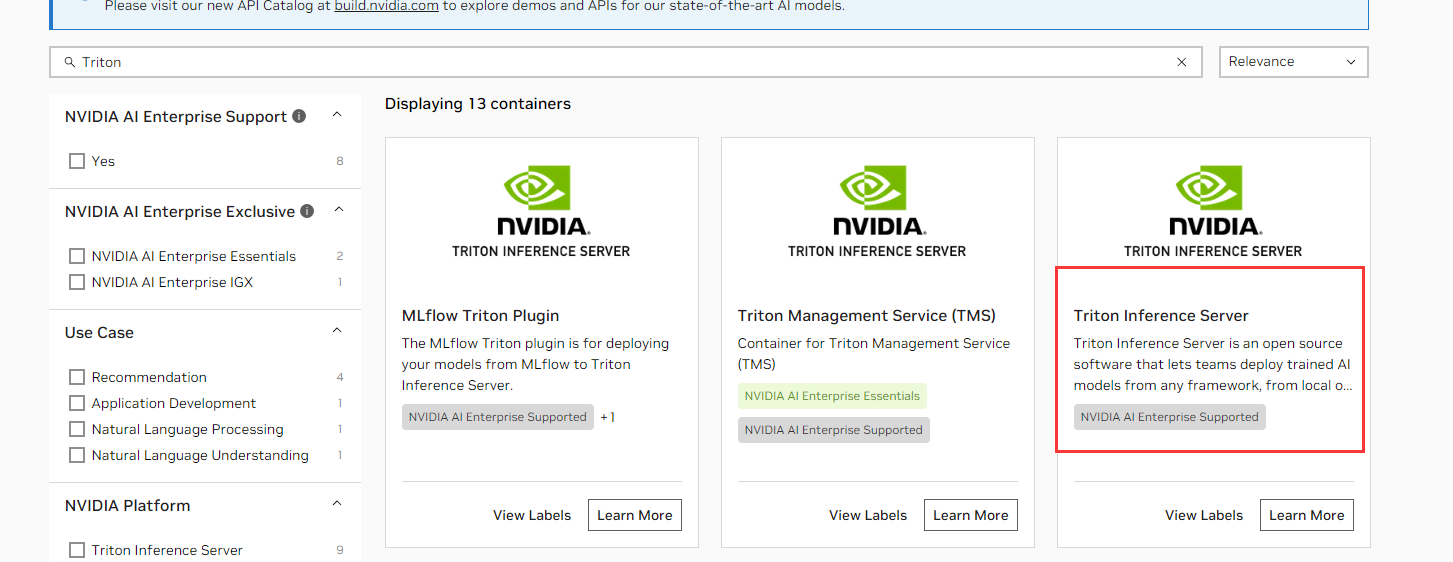Open the Triton Inference Server card title

tap(1161, 316)
